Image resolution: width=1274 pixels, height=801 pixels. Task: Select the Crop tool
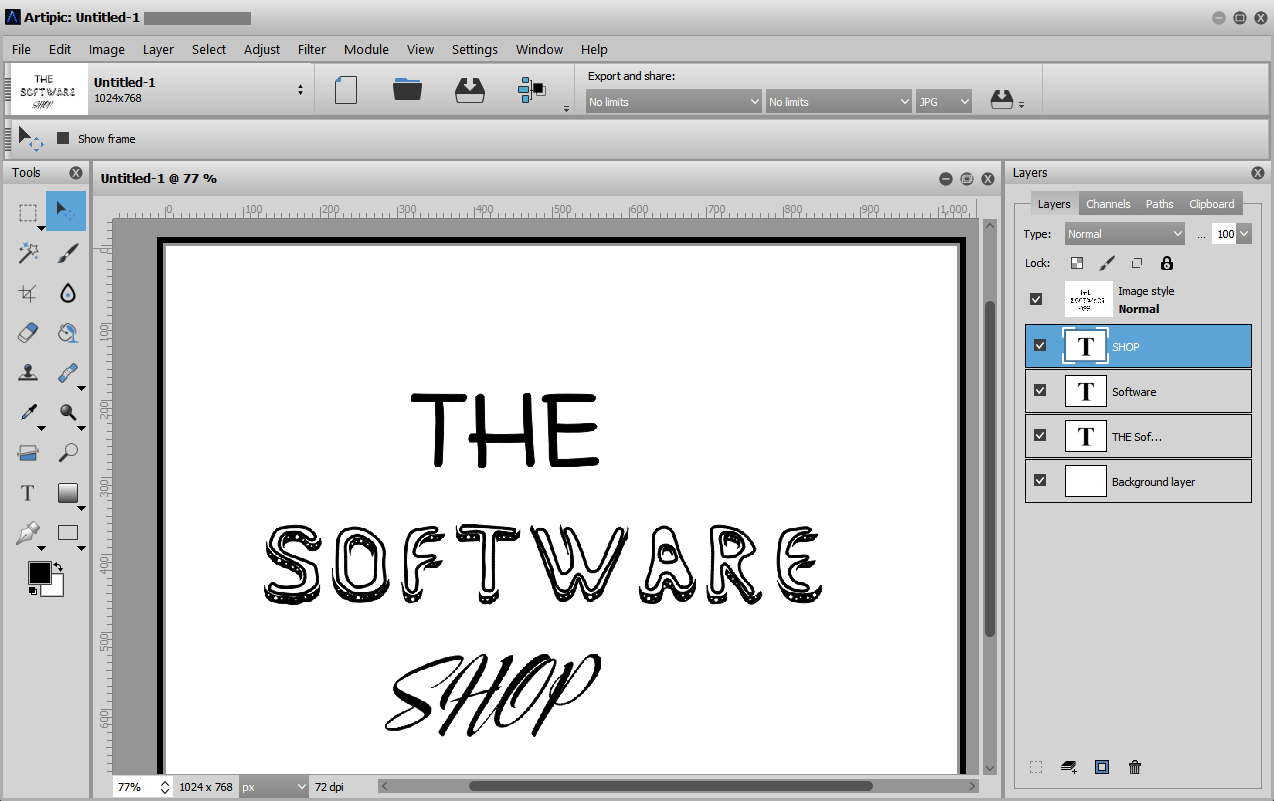(x=28, y=293)
